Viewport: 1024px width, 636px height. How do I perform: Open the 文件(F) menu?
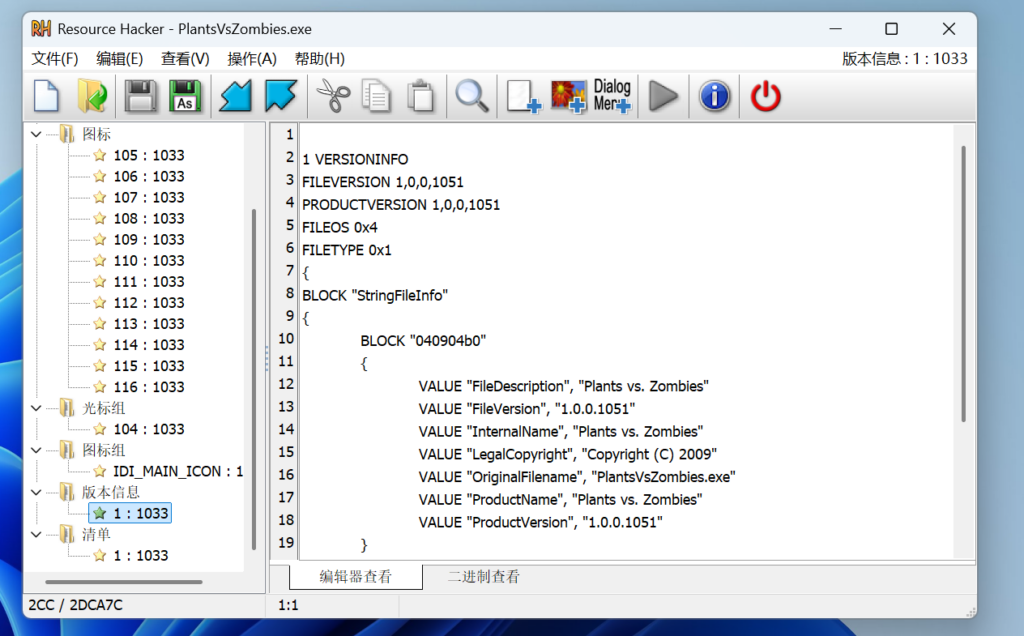(x=55, y=59)
